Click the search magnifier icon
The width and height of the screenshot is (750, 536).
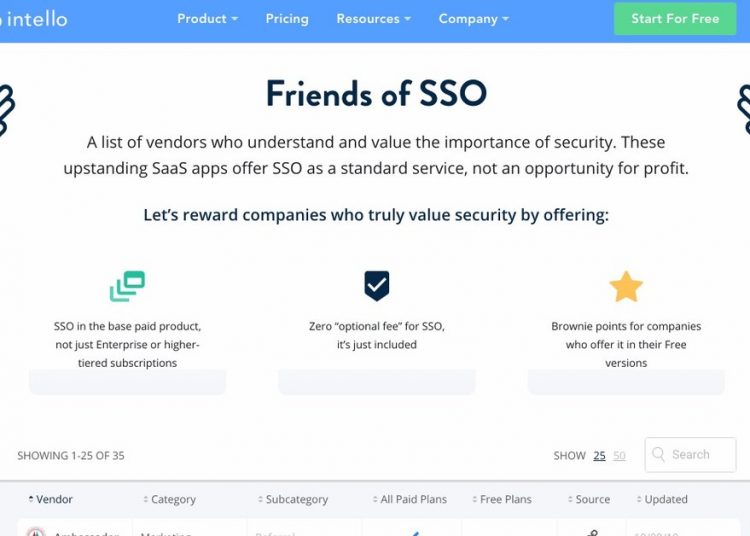point(659,455)
